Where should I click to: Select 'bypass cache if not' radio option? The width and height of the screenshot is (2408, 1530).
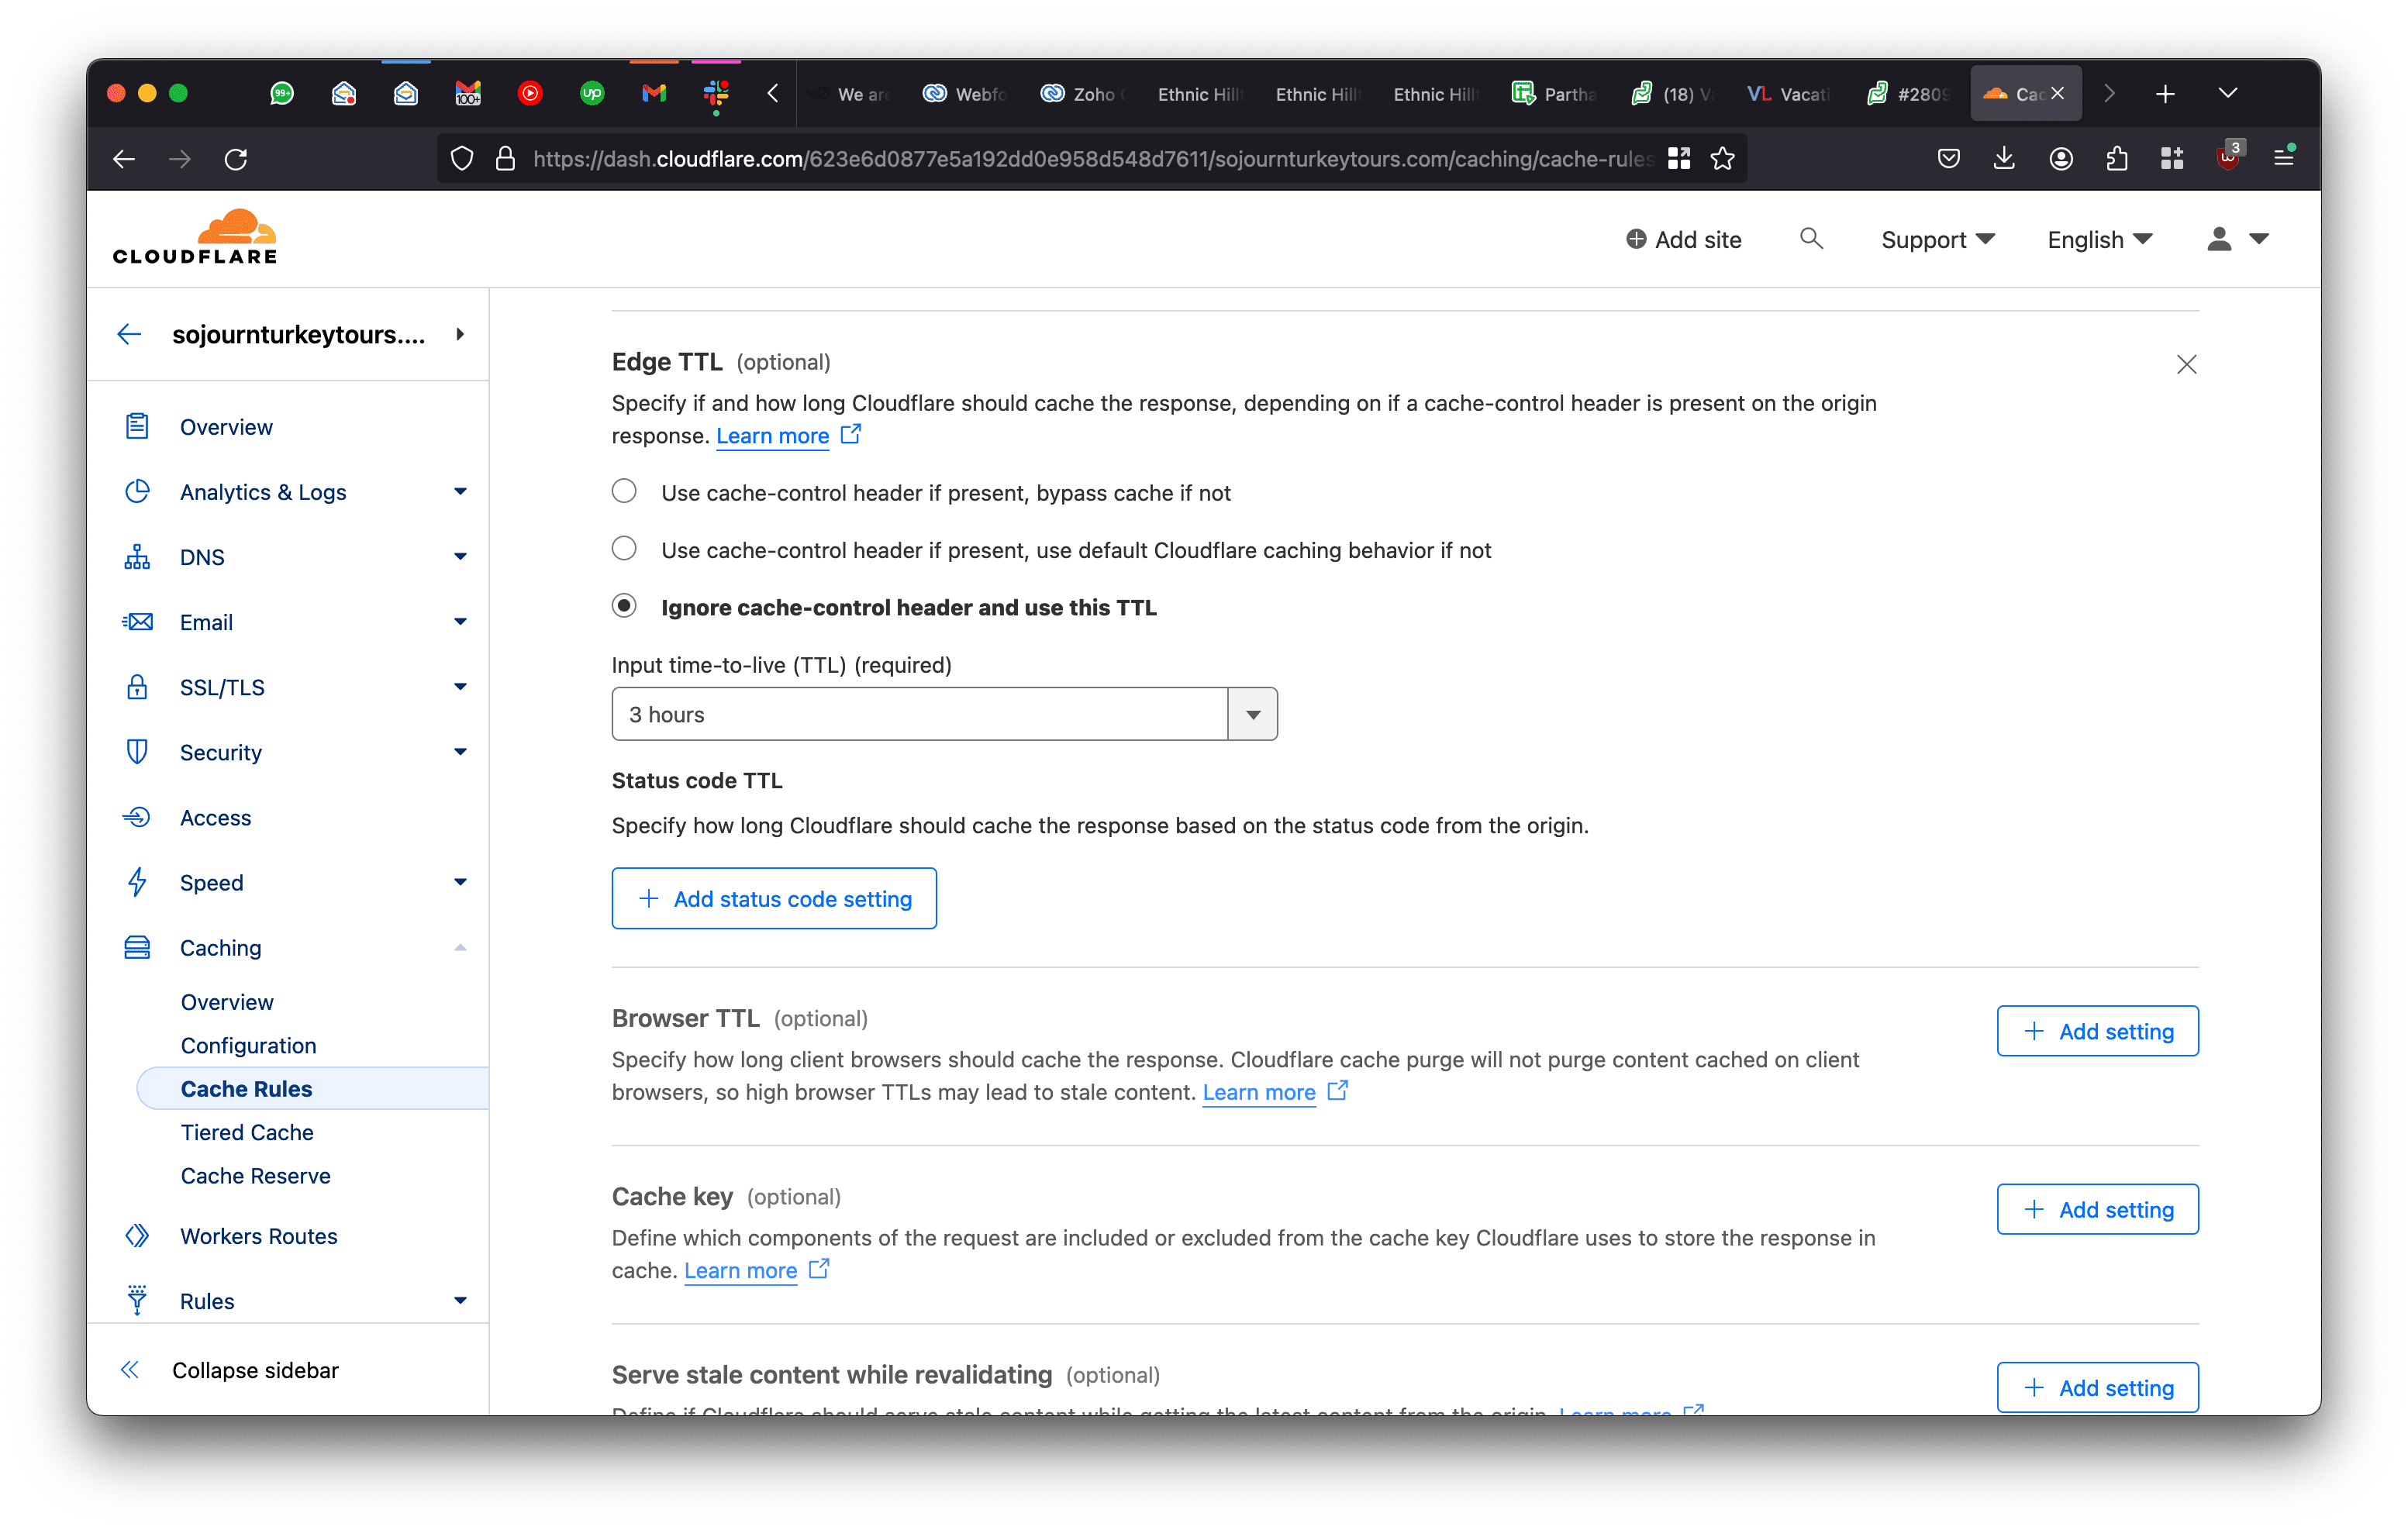[x=624, y=492]
